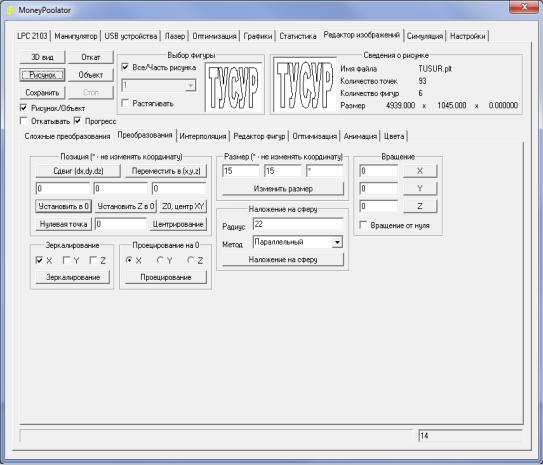Click the Радиус input field
Image resolution: width=543 pixels, height=465 pixels.
tap(298, 224)
